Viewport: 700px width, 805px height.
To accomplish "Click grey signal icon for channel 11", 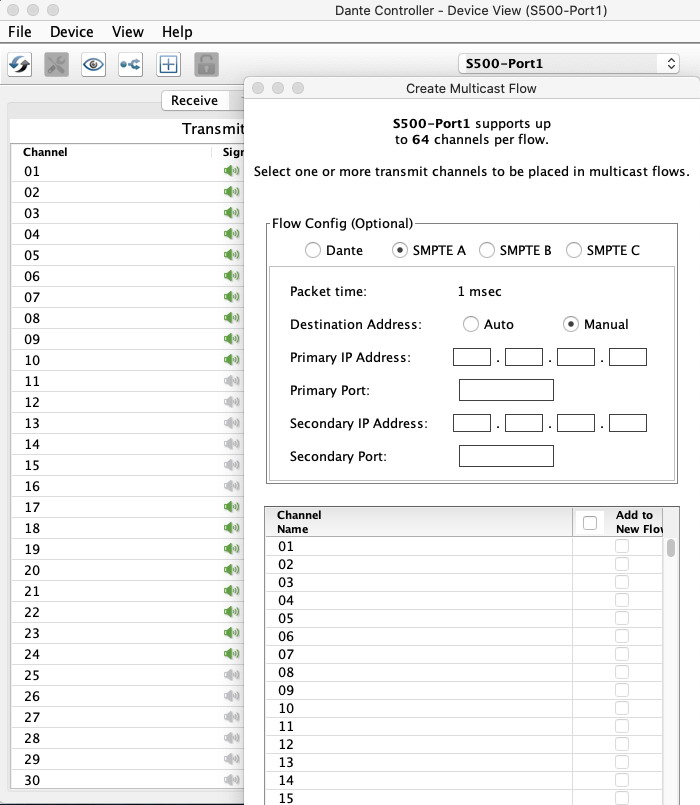I will [x=232, y=381].
